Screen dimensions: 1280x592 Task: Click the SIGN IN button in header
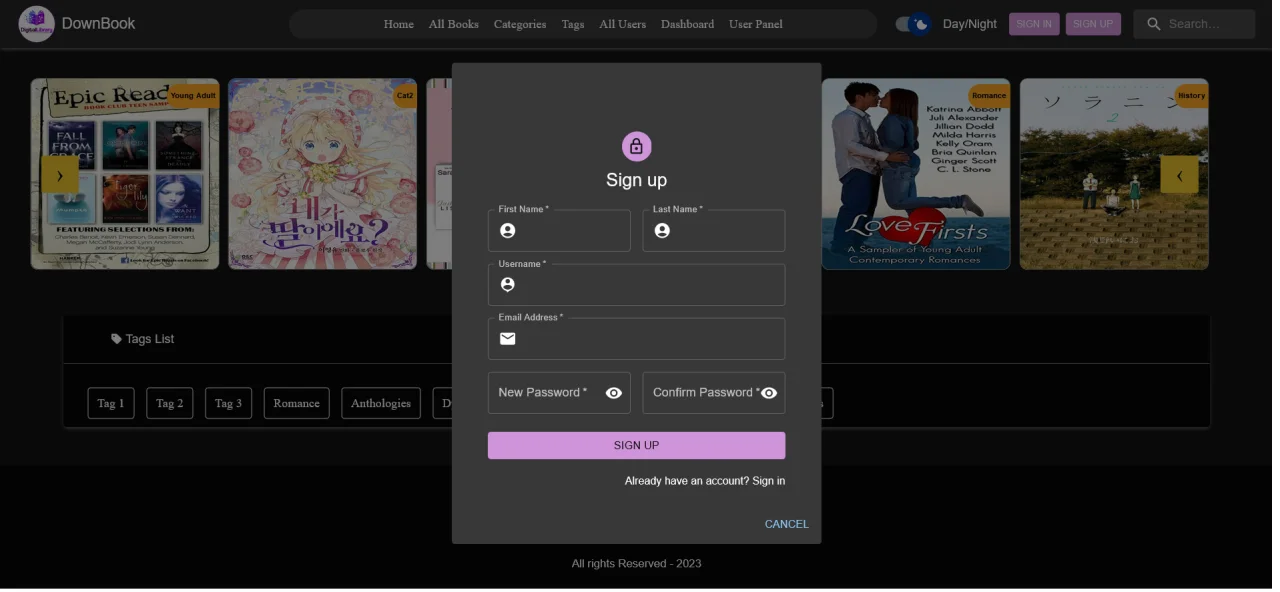click(x=1034, y=24)
